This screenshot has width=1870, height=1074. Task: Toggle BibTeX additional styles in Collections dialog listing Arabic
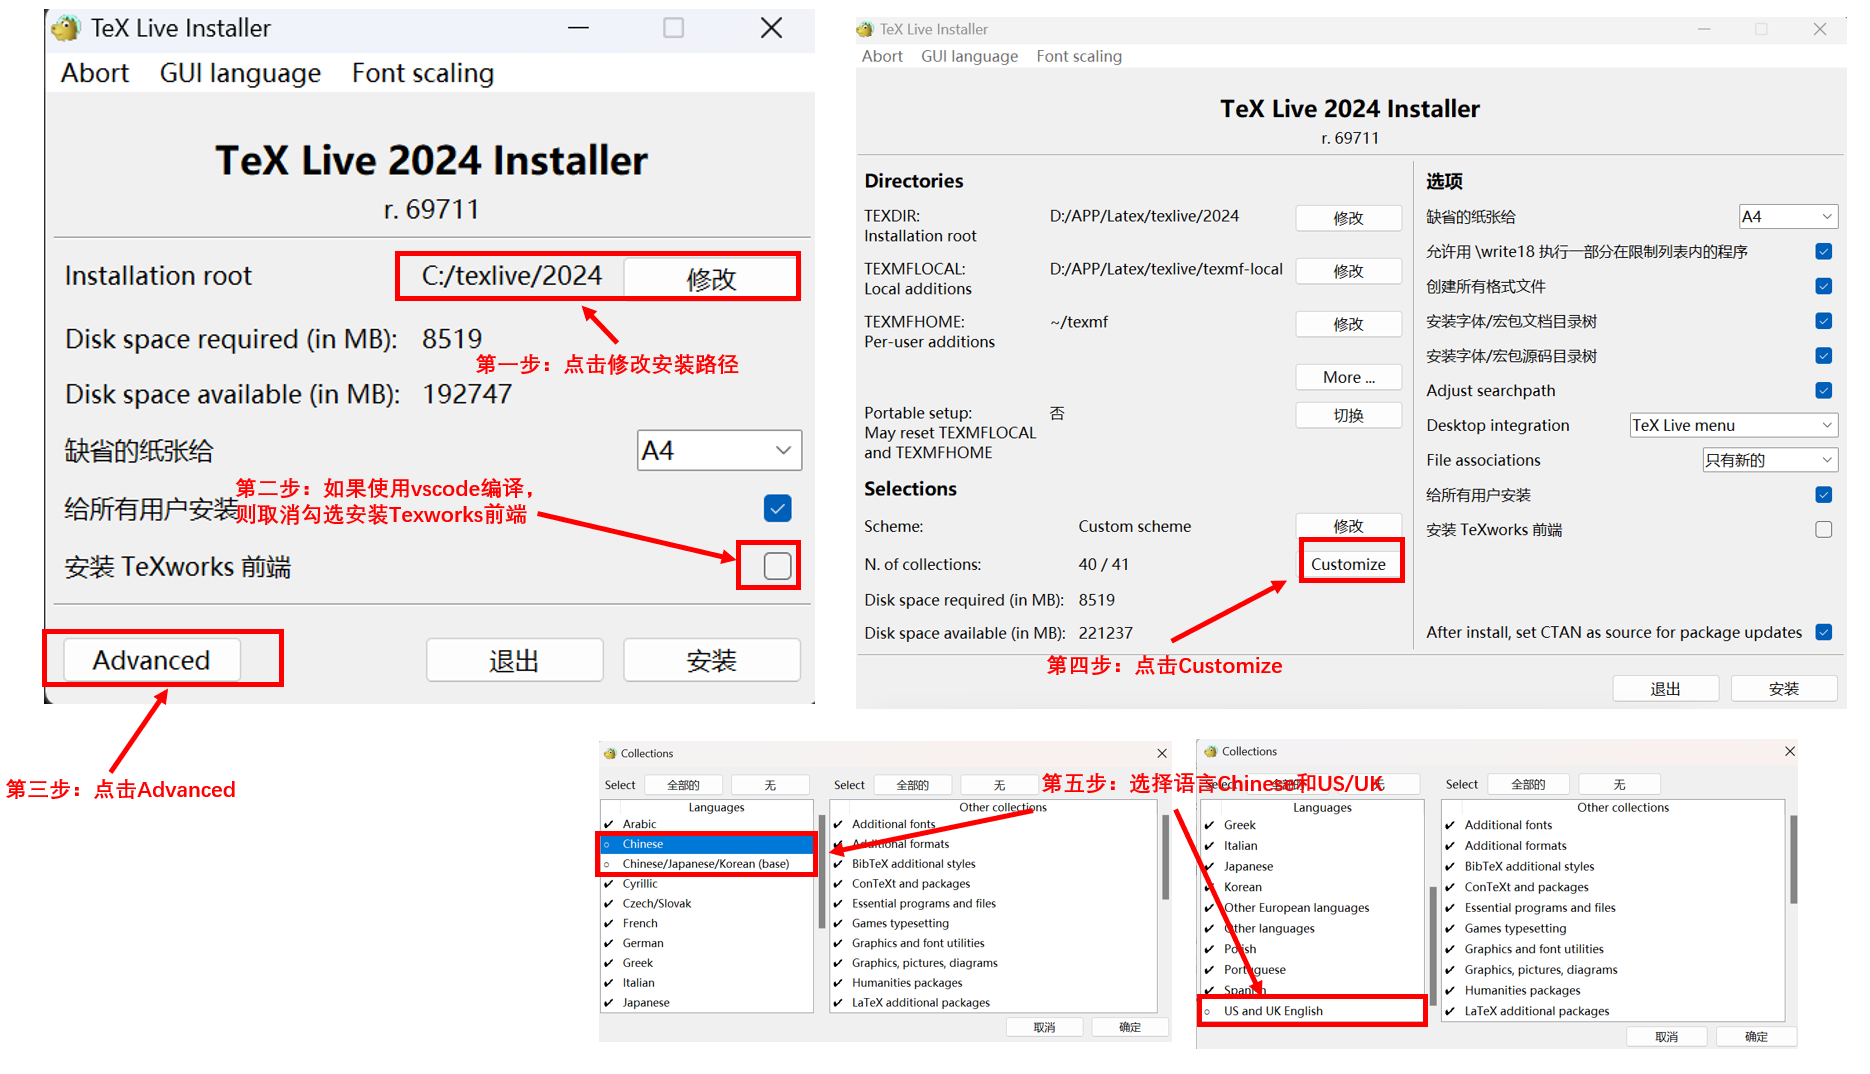pyautogui.click(x=994, y=864)
